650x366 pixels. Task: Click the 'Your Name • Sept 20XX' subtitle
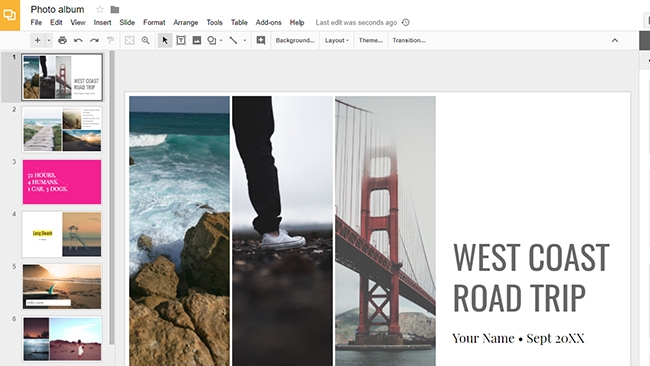(x=518, y=338)
